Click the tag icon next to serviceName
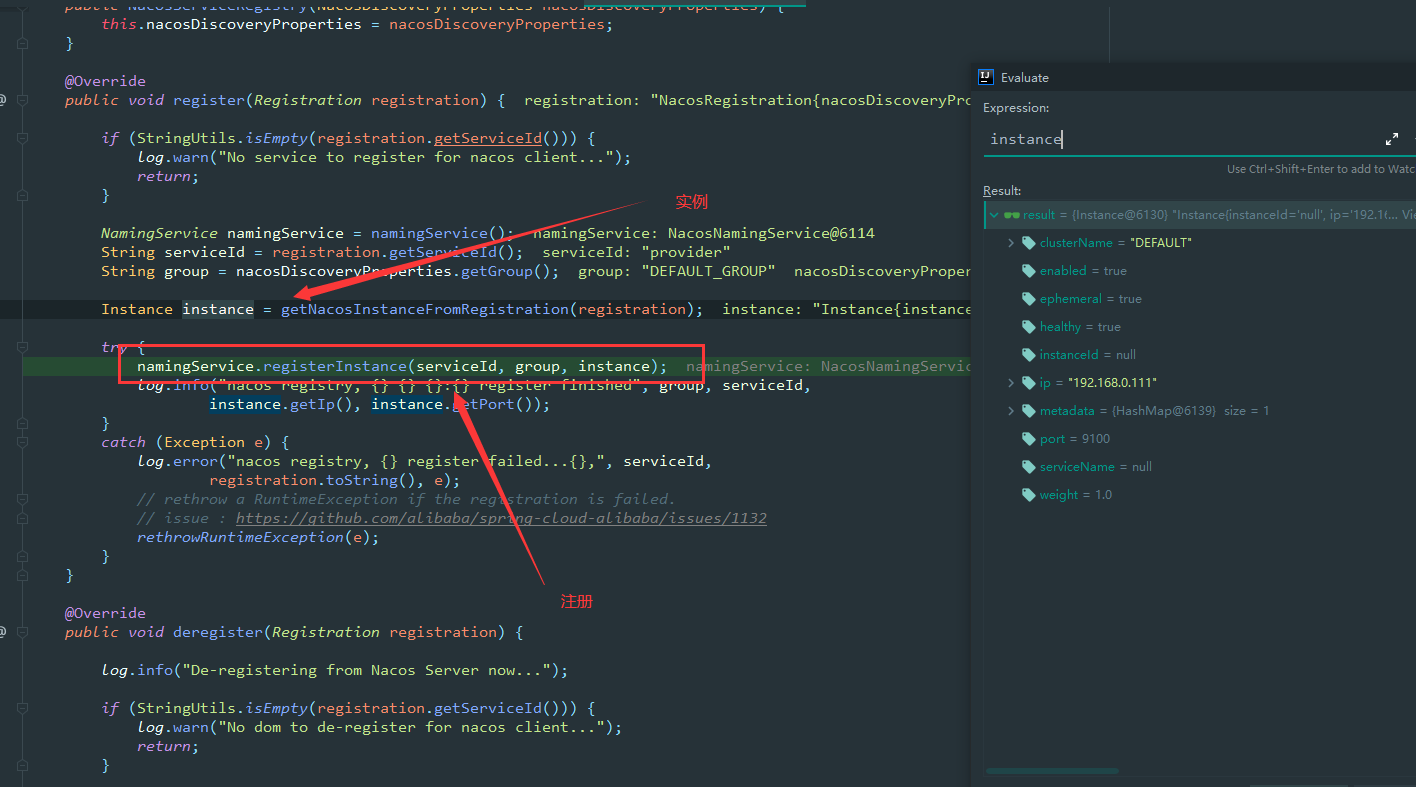 (x=1028, y=467)
